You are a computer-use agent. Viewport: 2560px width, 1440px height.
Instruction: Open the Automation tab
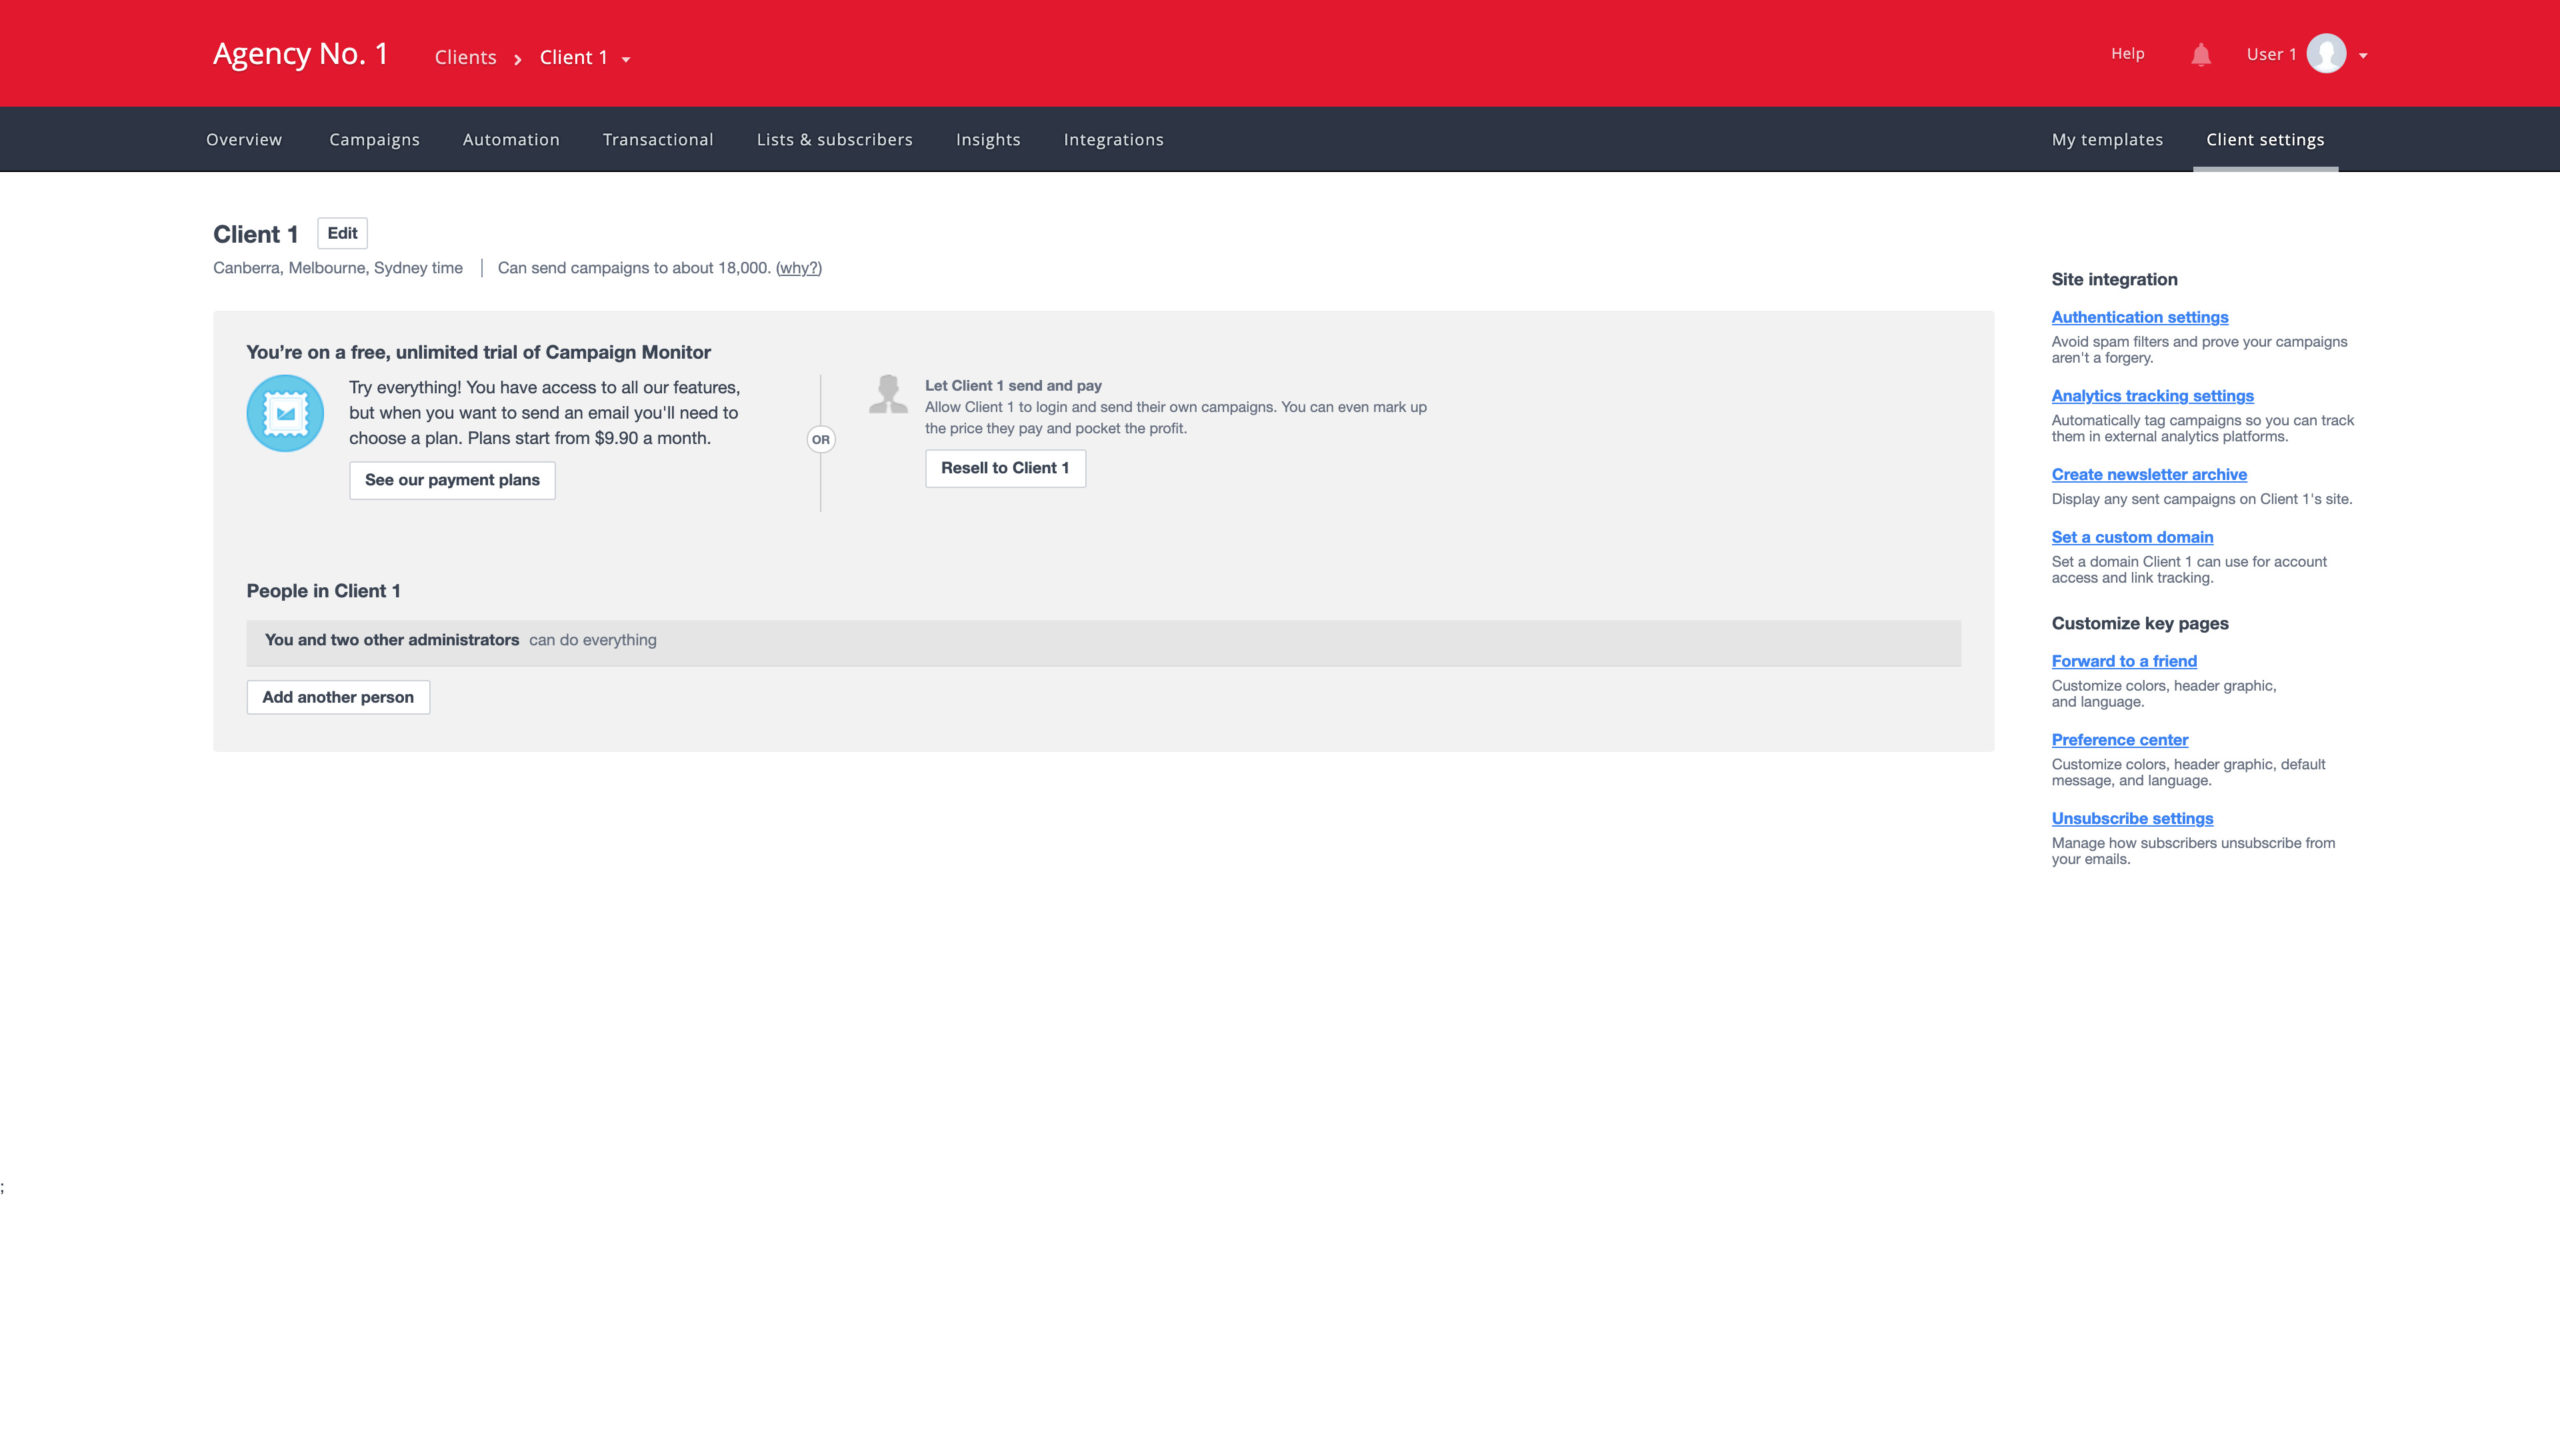(x=511, y=140)
